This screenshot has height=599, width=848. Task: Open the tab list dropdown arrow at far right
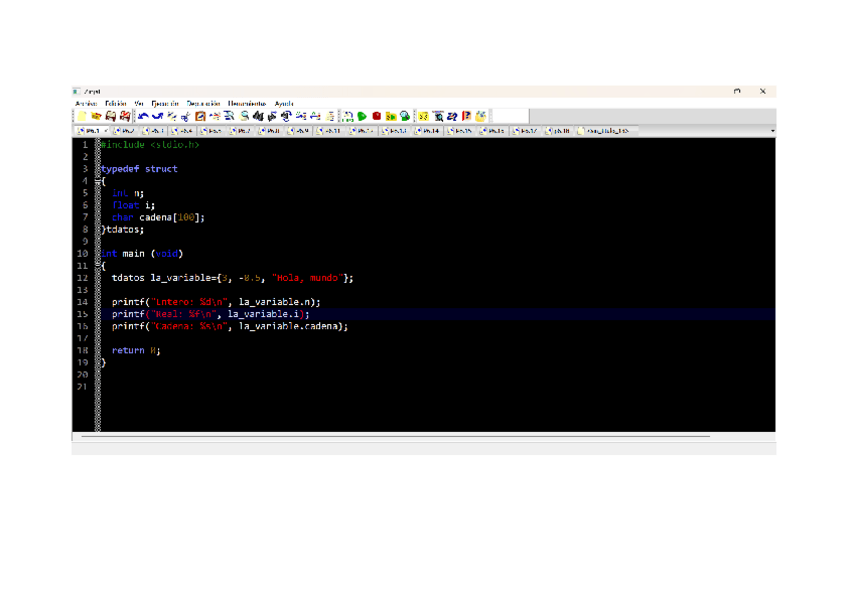(772, 131)
